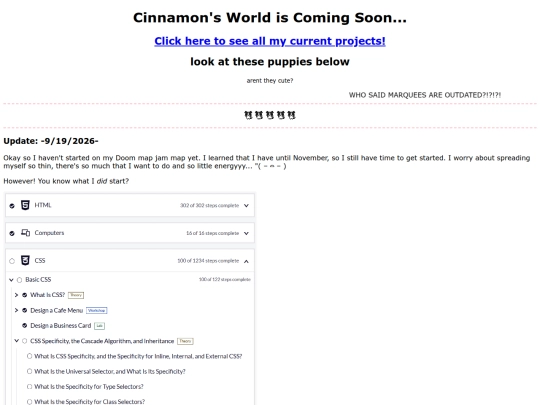Screen dimensions: 540x405
Task: Toggle the CSS section completion circle
Action: (x=12, y=261)
